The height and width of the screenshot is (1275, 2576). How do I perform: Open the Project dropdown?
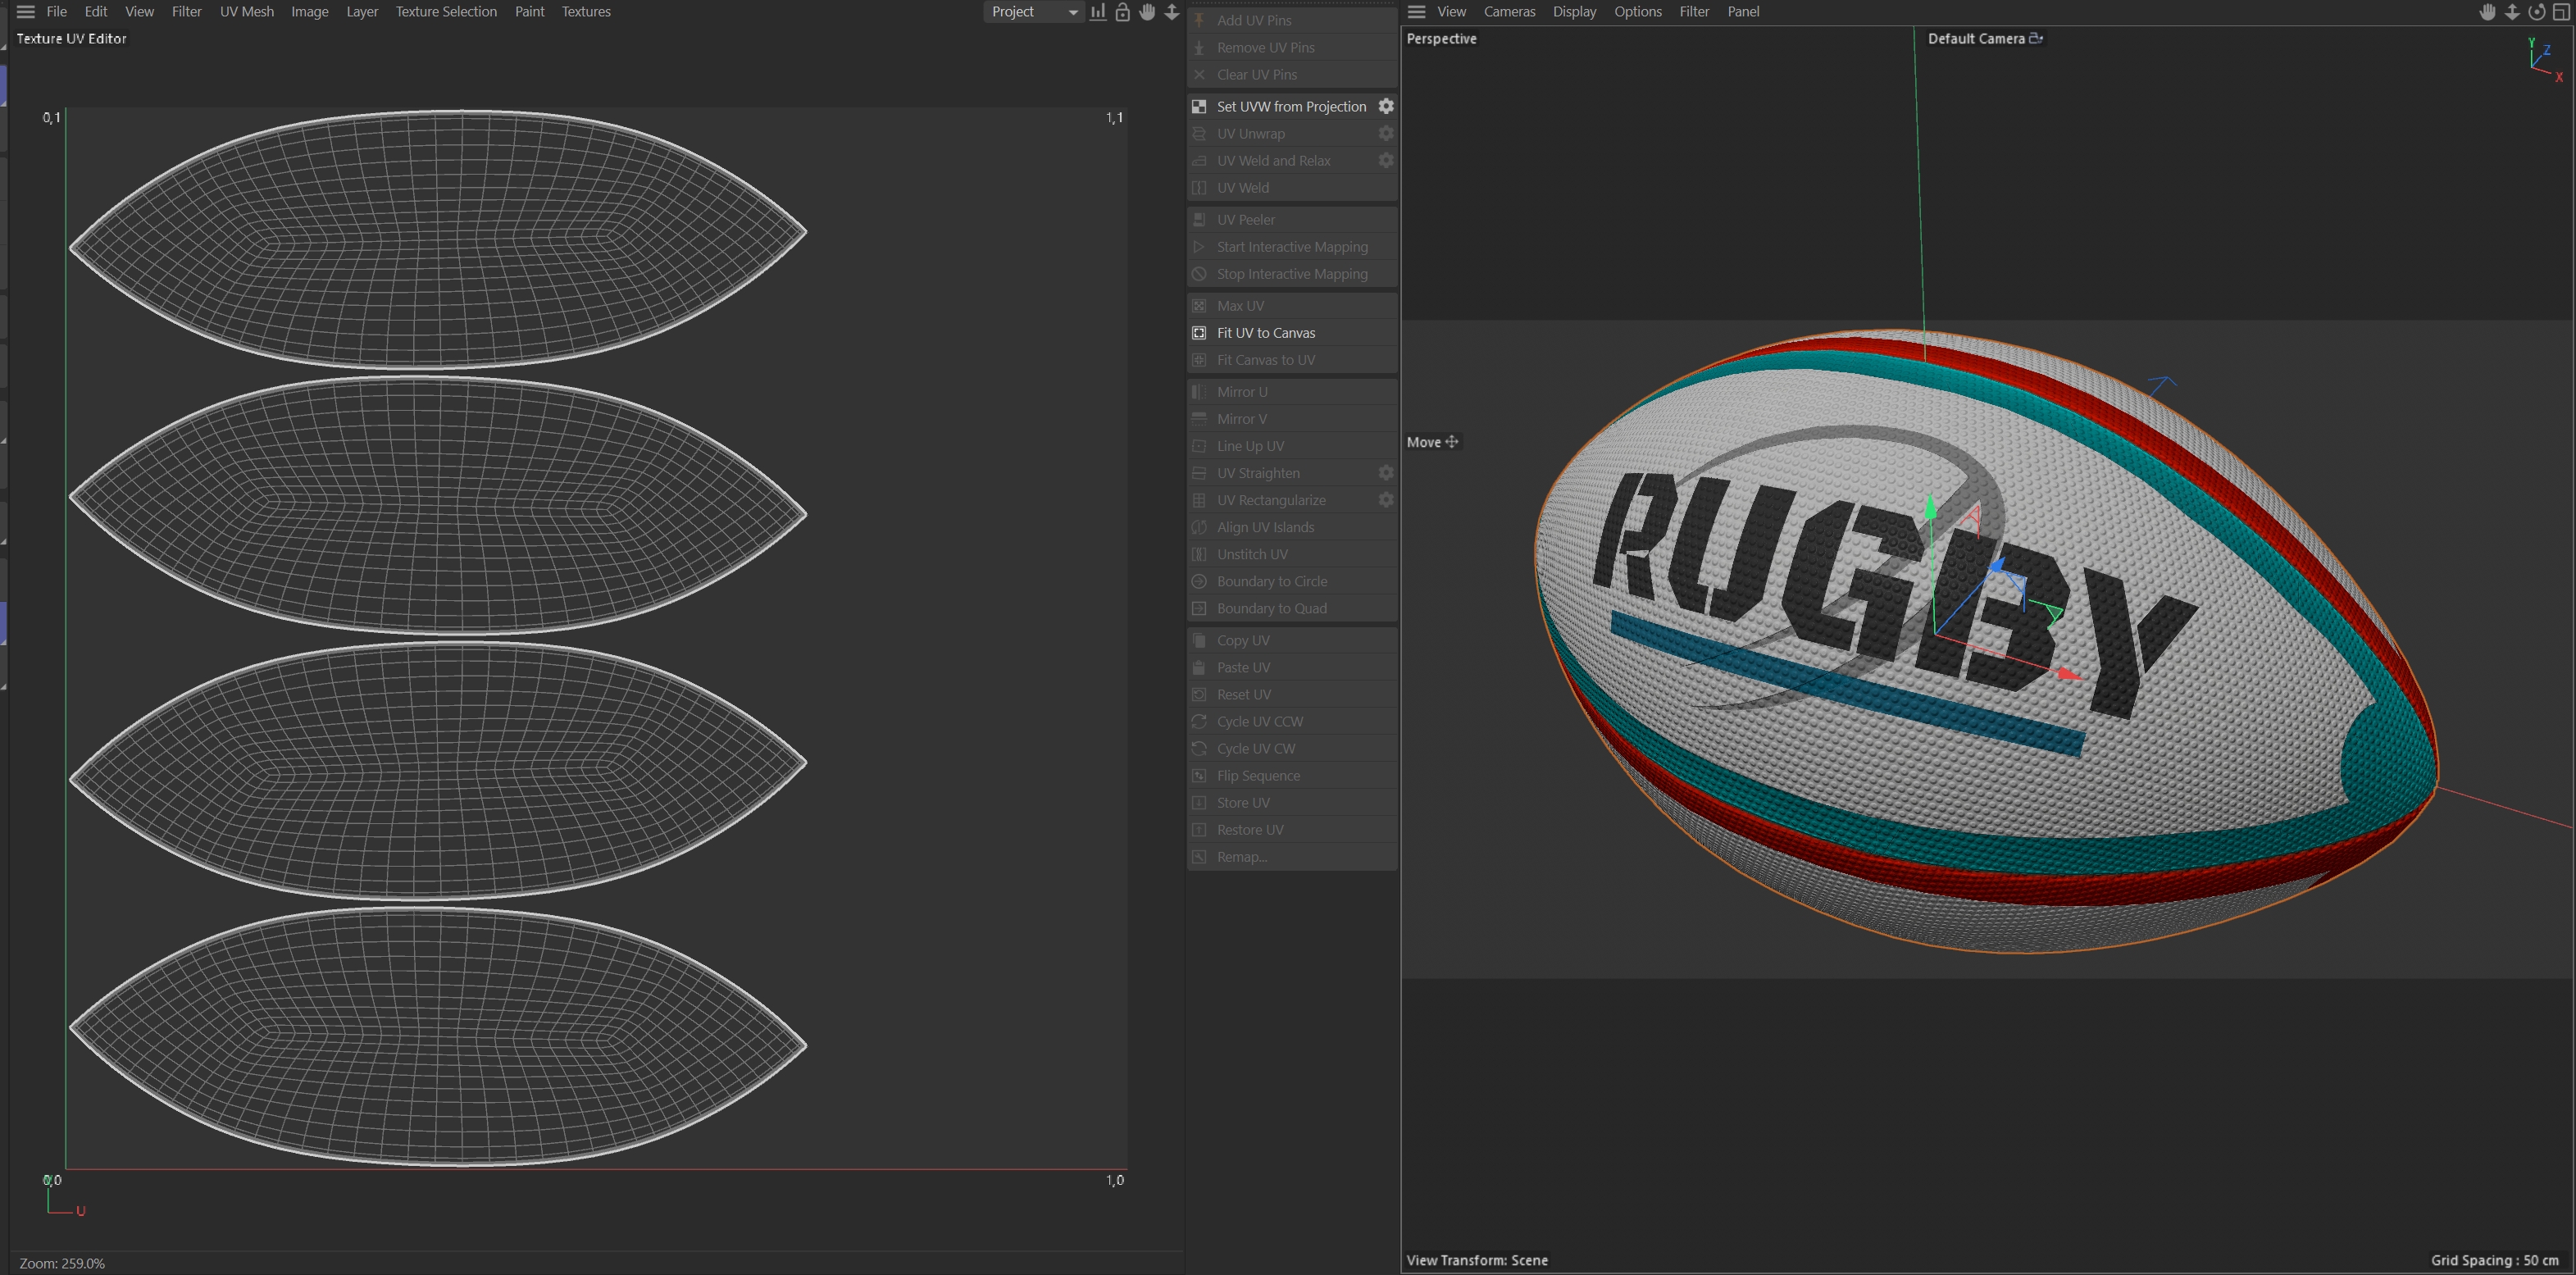tap(1033, 12)
